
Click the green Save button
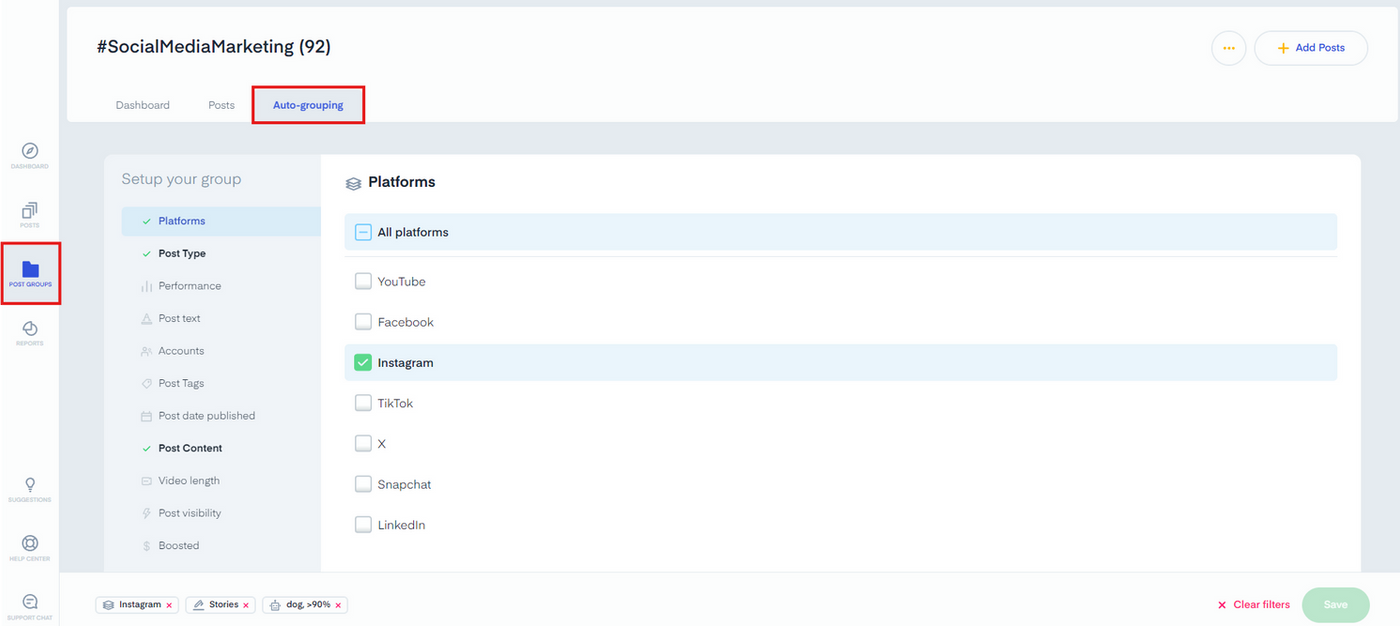pos(1335,605)
